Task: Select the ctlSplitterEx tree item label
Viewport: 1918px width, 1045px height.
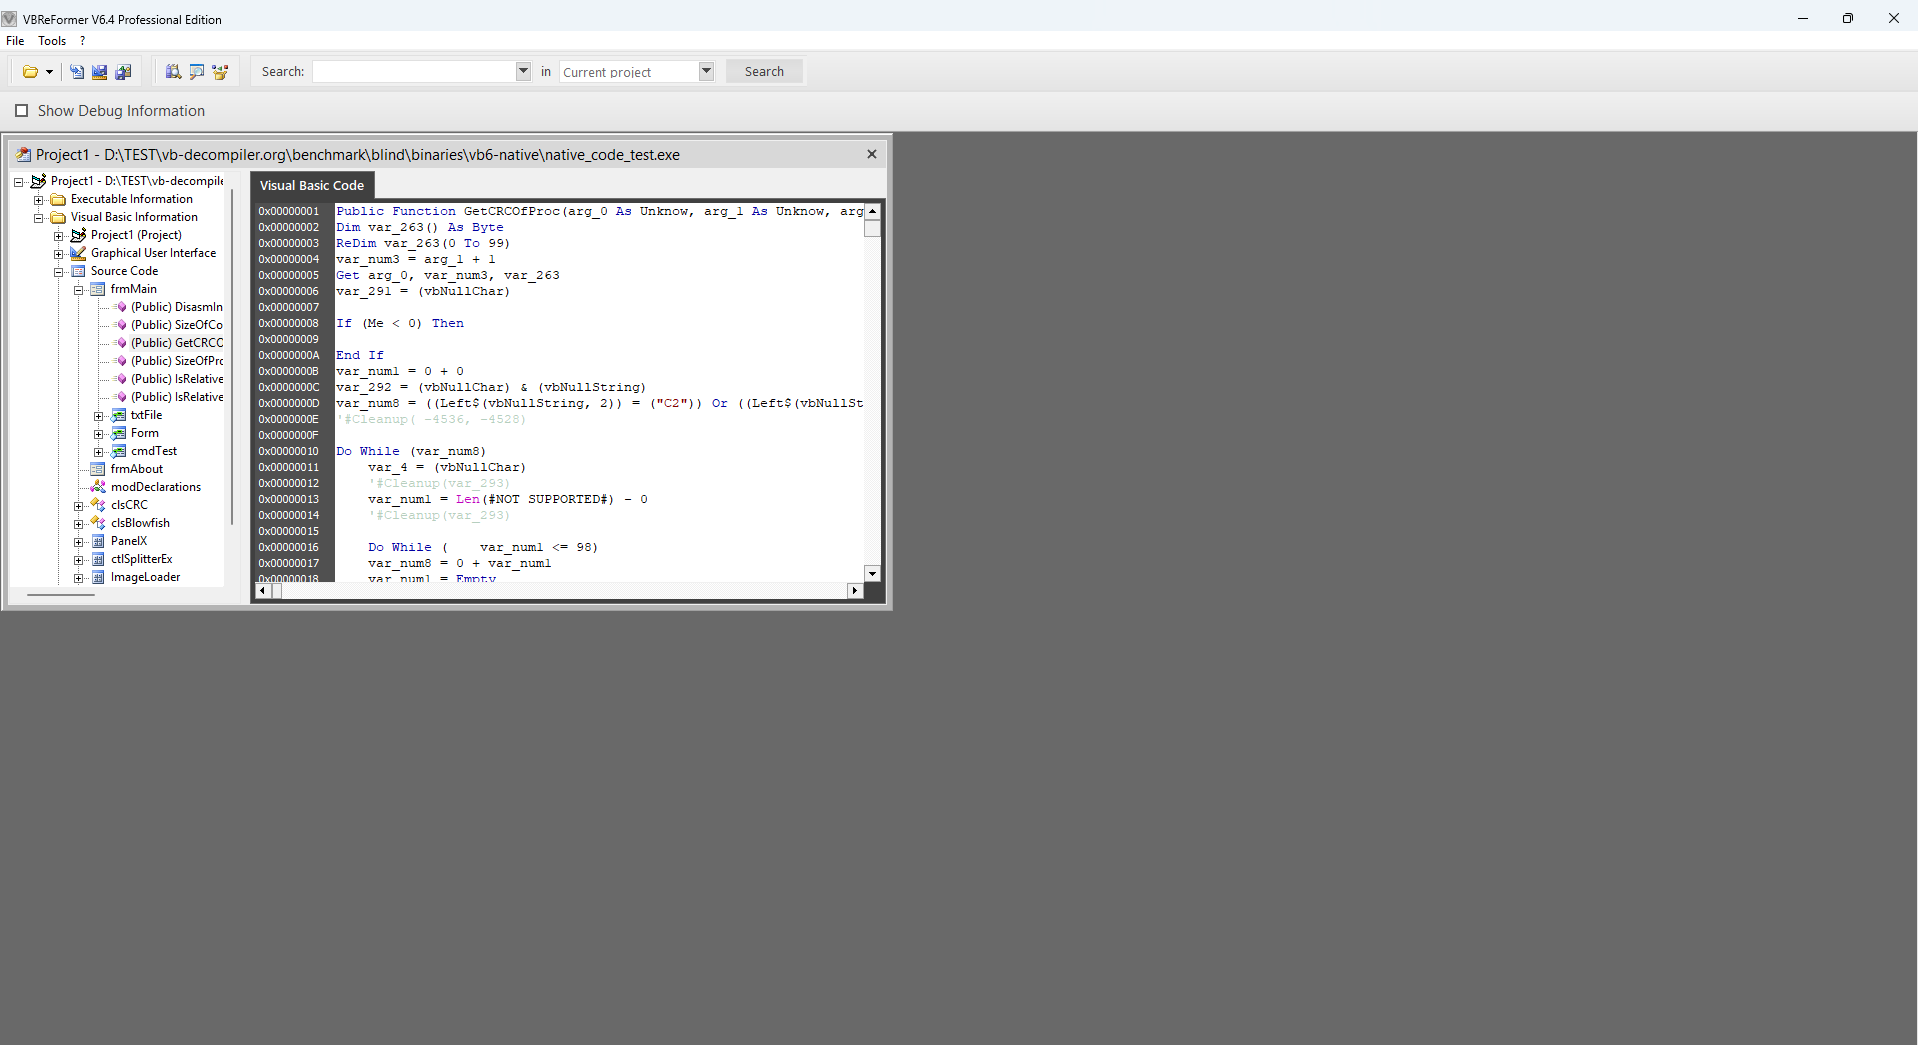Action: [x=142, y=559]
